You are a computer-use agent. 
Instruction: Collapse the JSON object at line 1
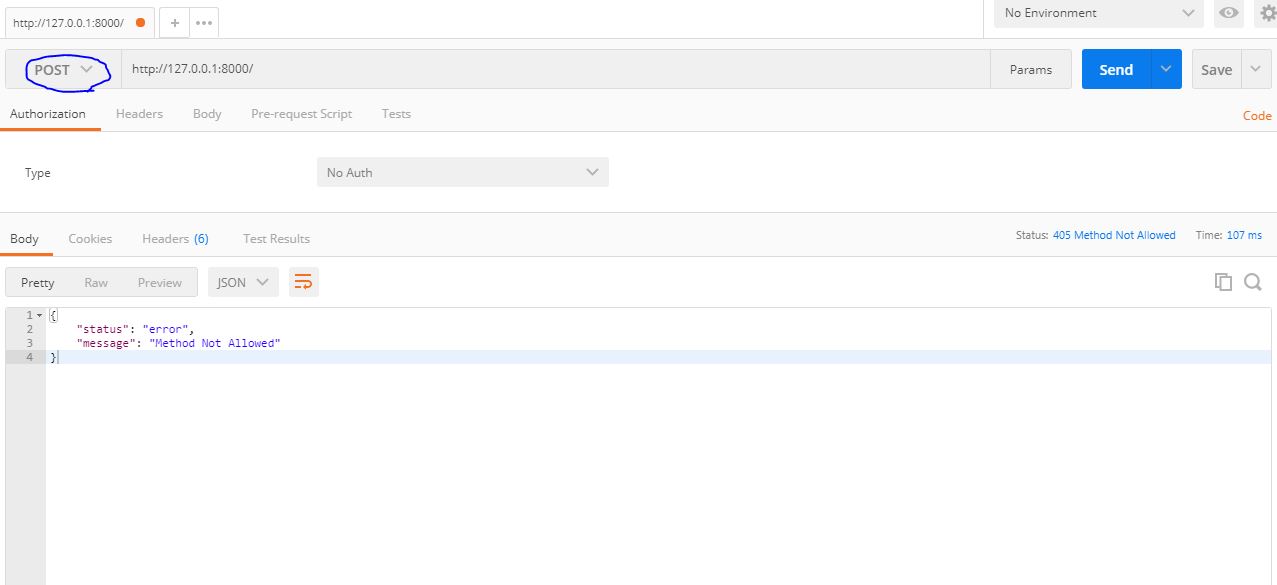click(39, 316)
